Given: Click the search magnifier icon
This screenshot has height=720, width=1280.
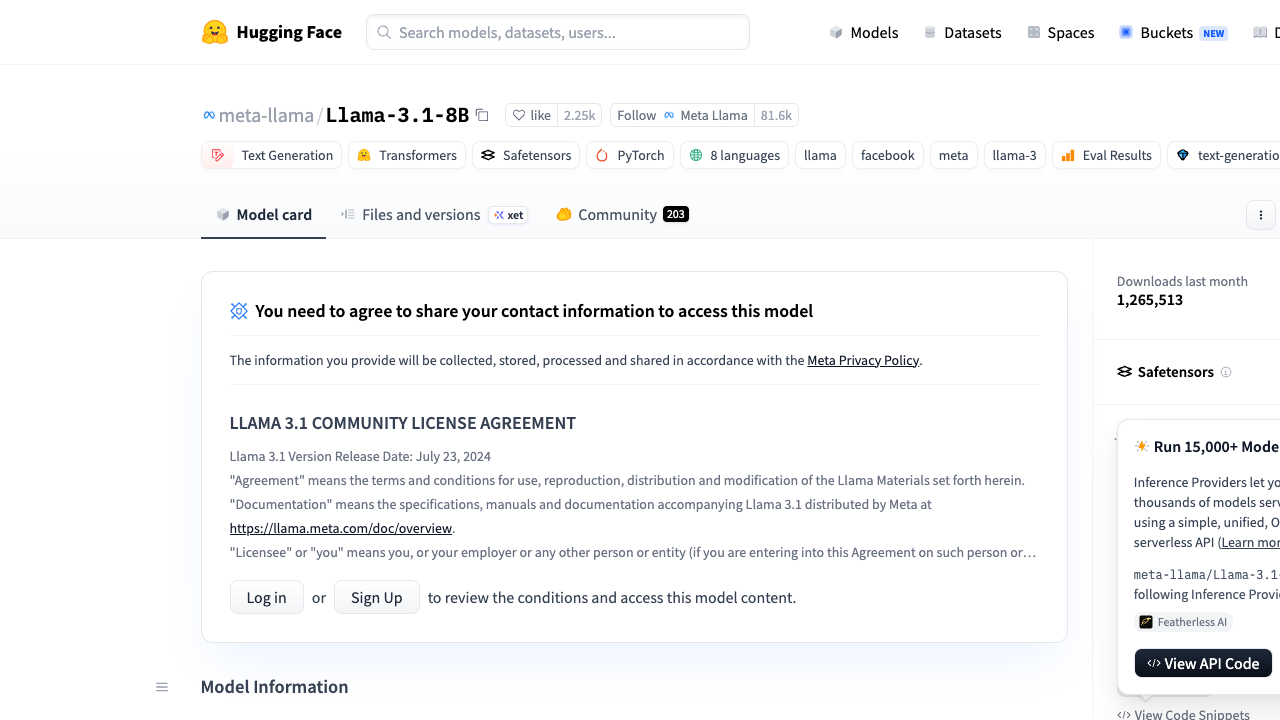Looking at the screenshot, I should tap(384, 32).
